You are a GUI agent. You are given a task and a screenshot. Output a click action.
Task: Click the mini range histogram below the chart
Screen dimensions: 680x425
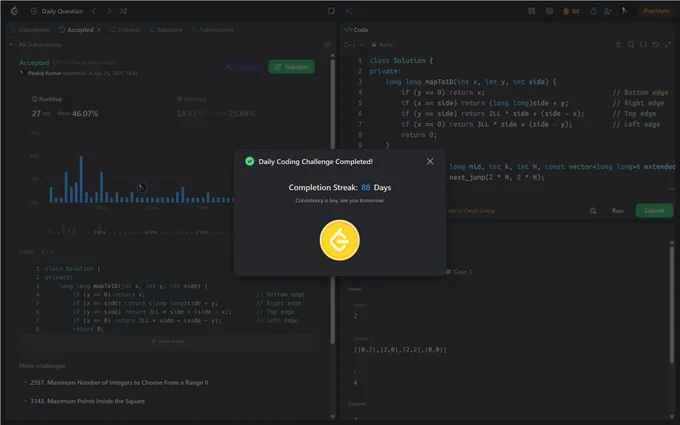coord(139,229)
